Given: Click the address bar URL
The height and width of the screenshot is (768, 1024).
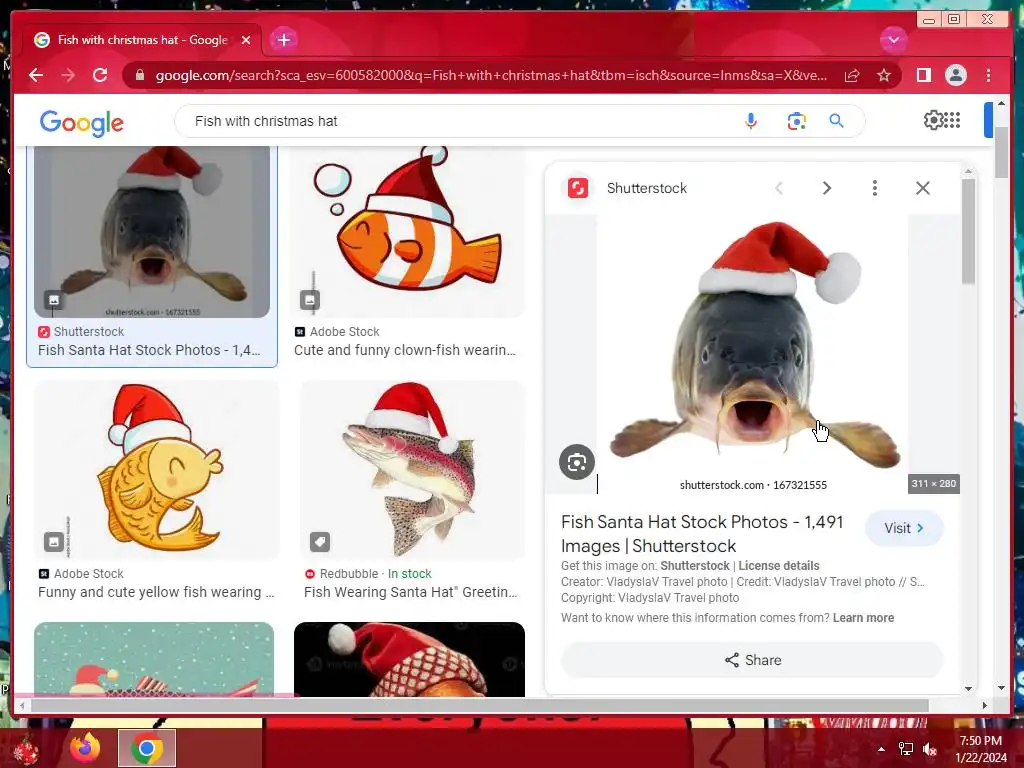Looking at the screenshot, I should [491, 76].
